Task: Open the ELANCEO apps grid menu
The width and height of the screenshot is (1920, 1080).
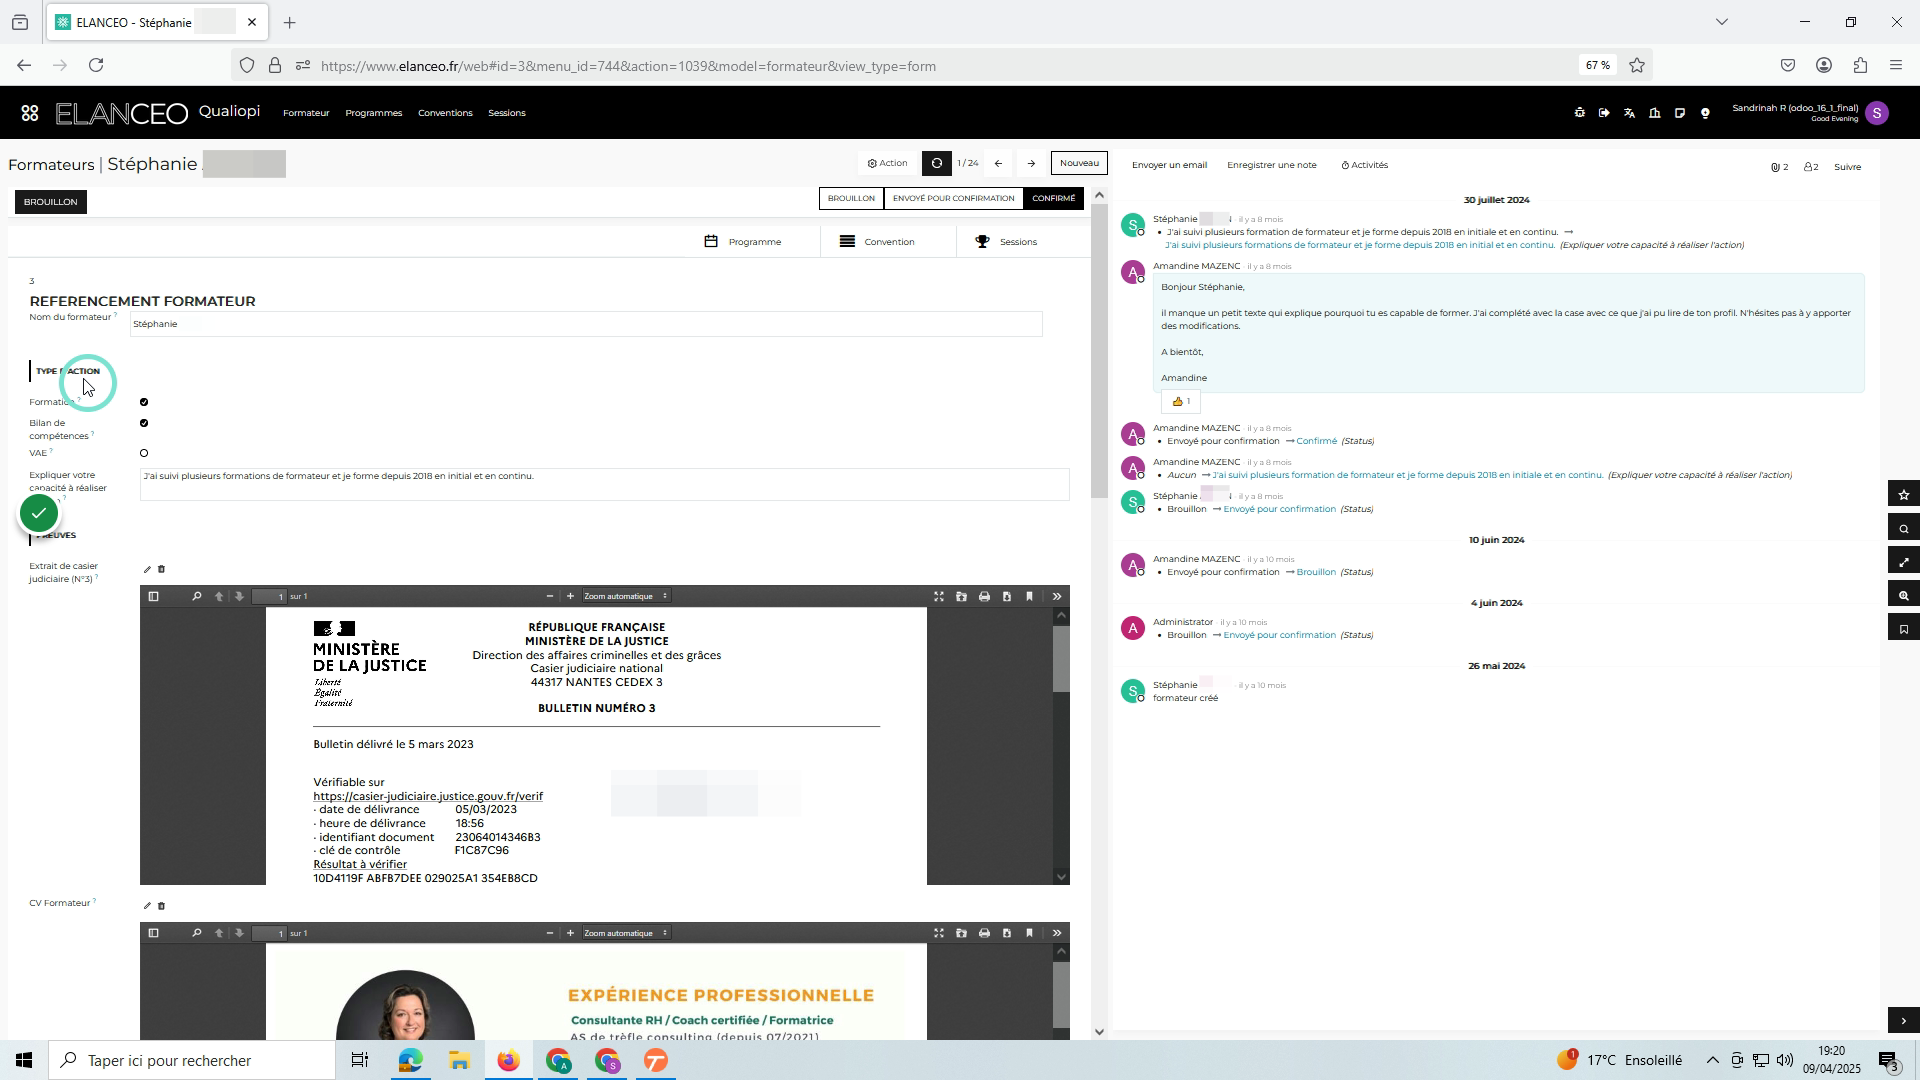Action: (30, 113)
